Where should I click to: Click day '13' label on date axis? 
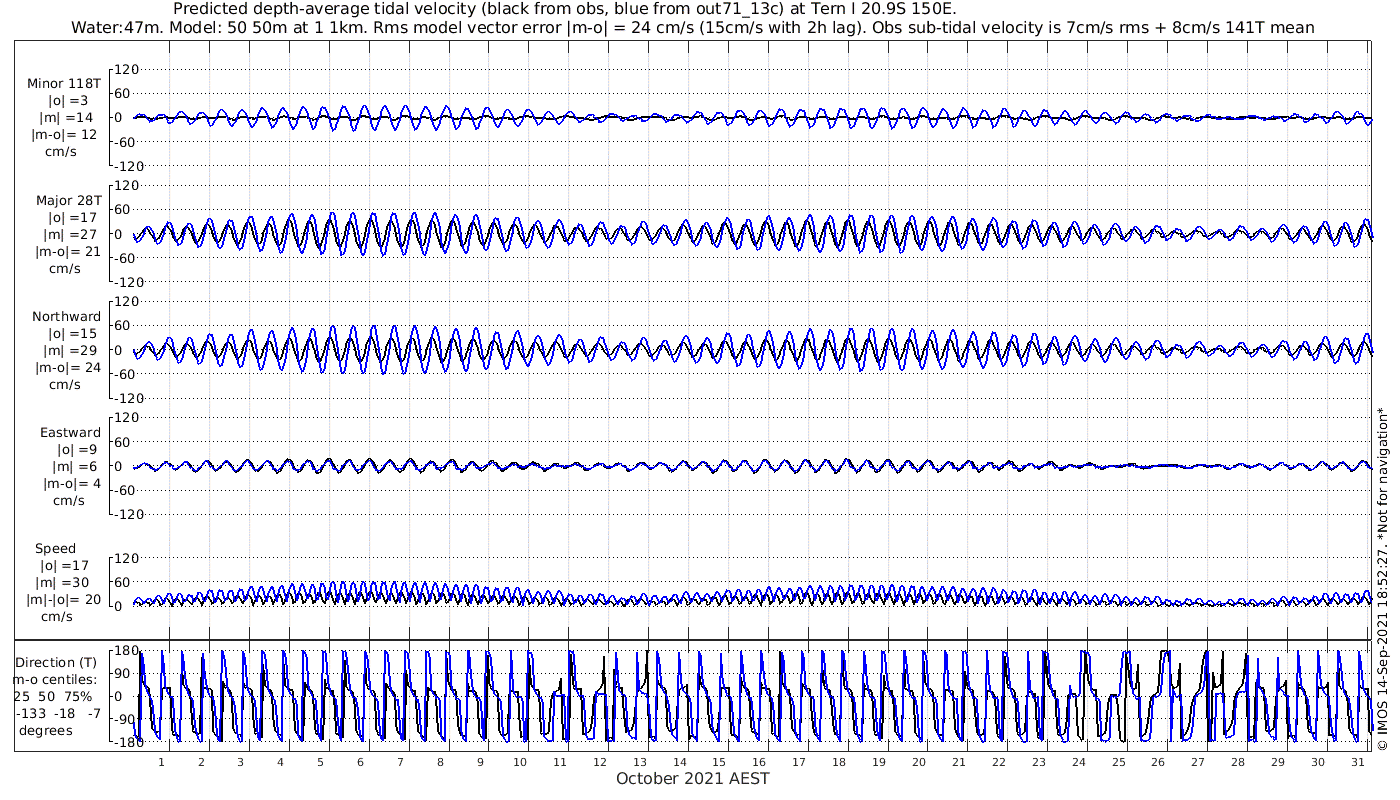click(639, 762)
